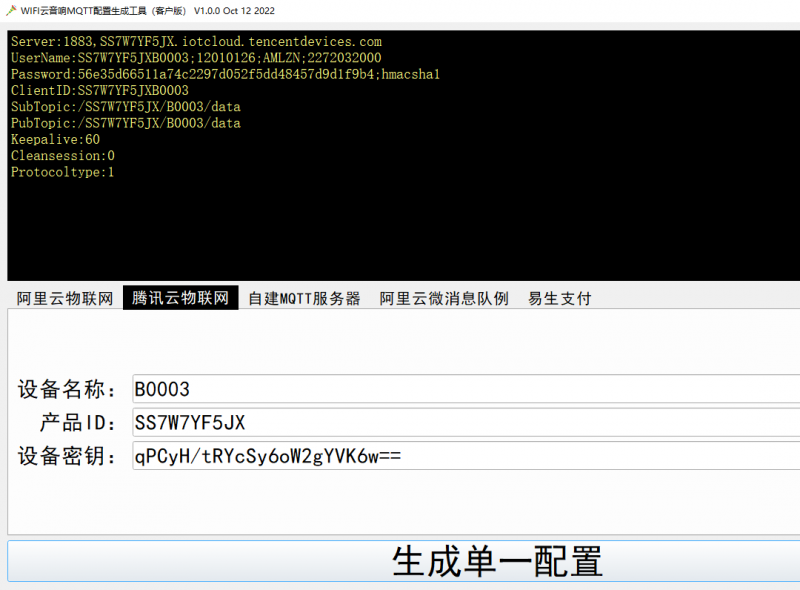Screen dimensions: 800x590
Task: Click the Server line in the console output
Action: [196, 42]
